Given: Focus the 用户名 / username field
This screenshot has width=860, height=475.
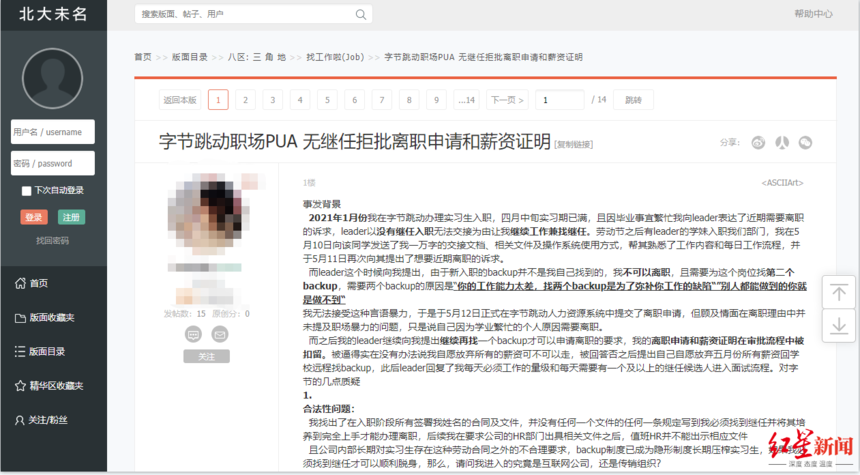Looking at the screenshot, I should tap(53, 132).
